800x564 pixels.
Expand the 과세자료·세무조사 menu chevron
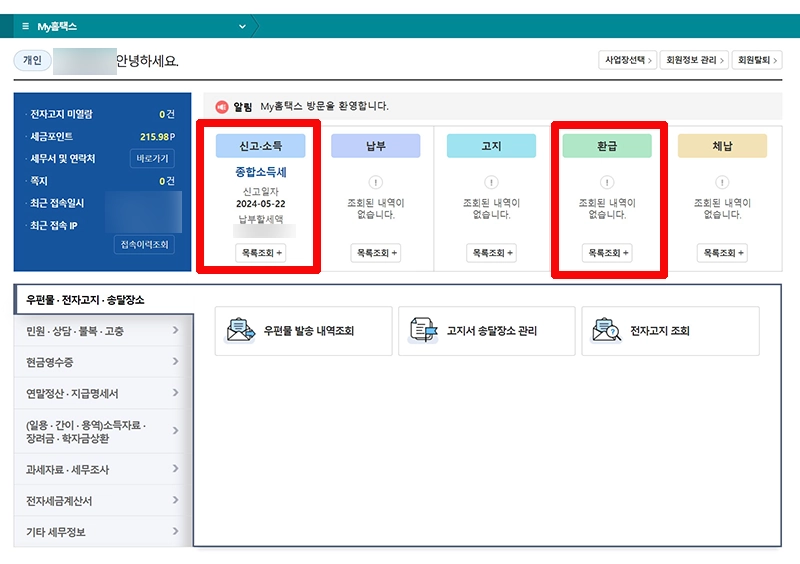pyautogui.click(x=176, y=469)
